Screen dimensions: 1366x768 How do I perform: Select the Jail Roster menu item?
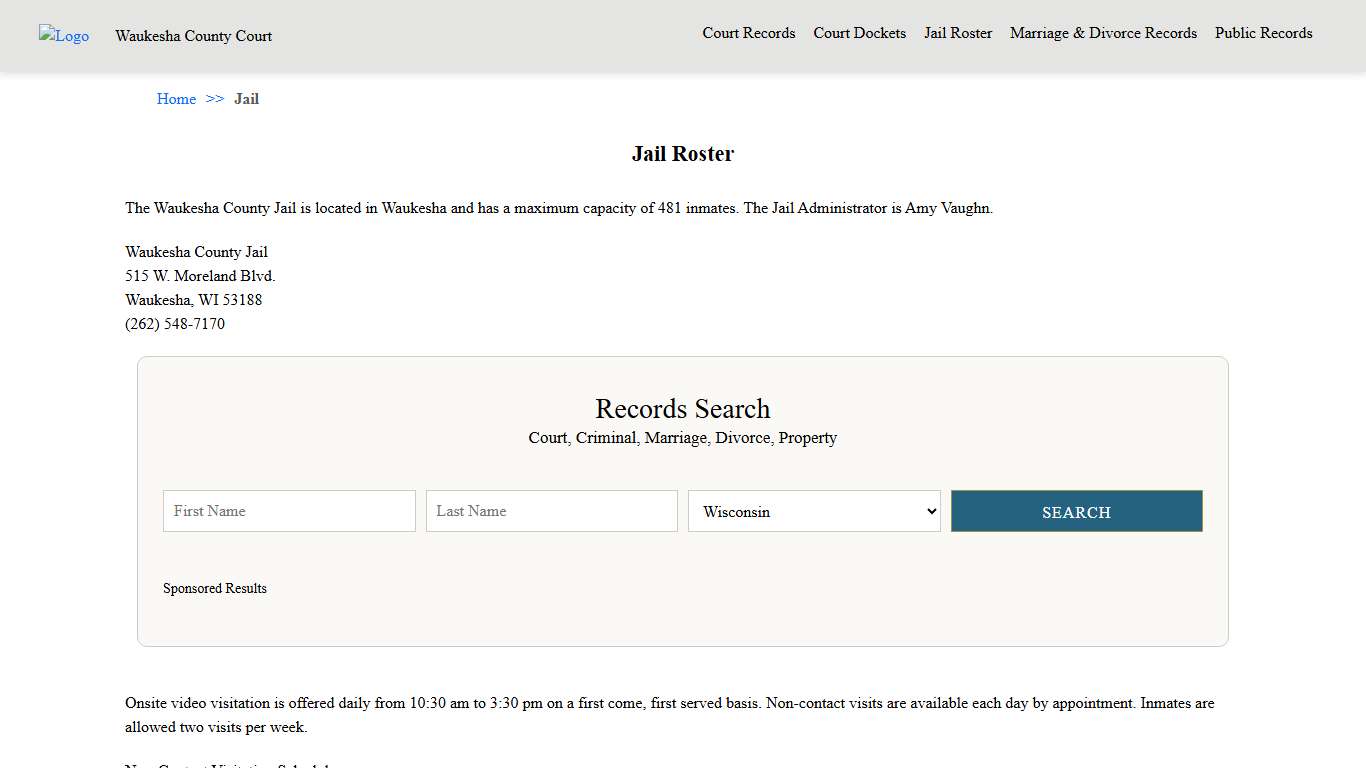click(958, 33)
